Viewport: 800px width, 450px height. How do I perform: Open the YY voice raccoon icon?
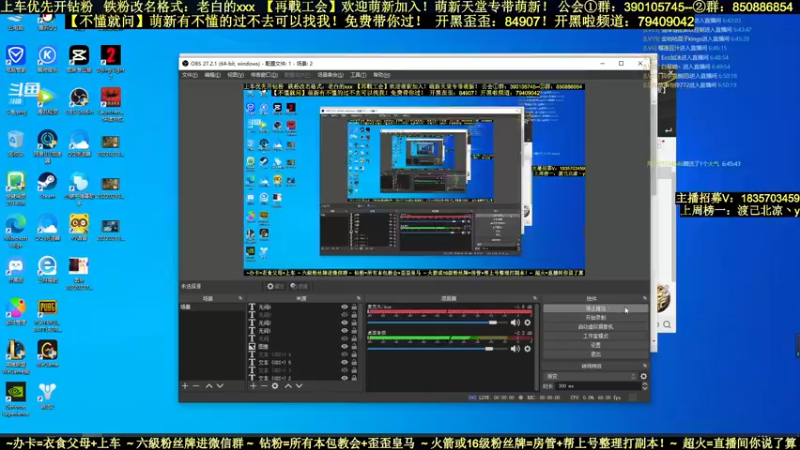point(79,224)
